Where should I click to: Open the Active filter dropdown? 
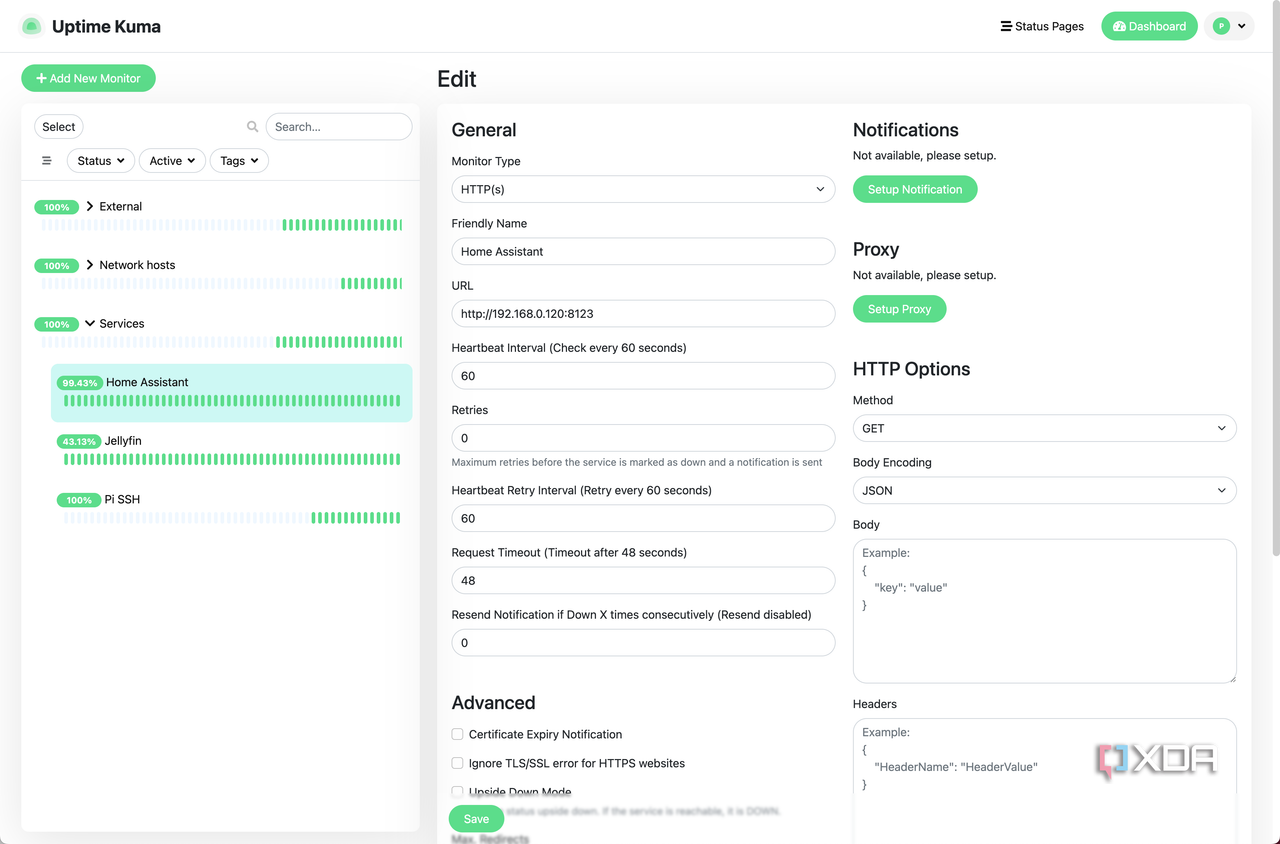click(x=172, y=161)
